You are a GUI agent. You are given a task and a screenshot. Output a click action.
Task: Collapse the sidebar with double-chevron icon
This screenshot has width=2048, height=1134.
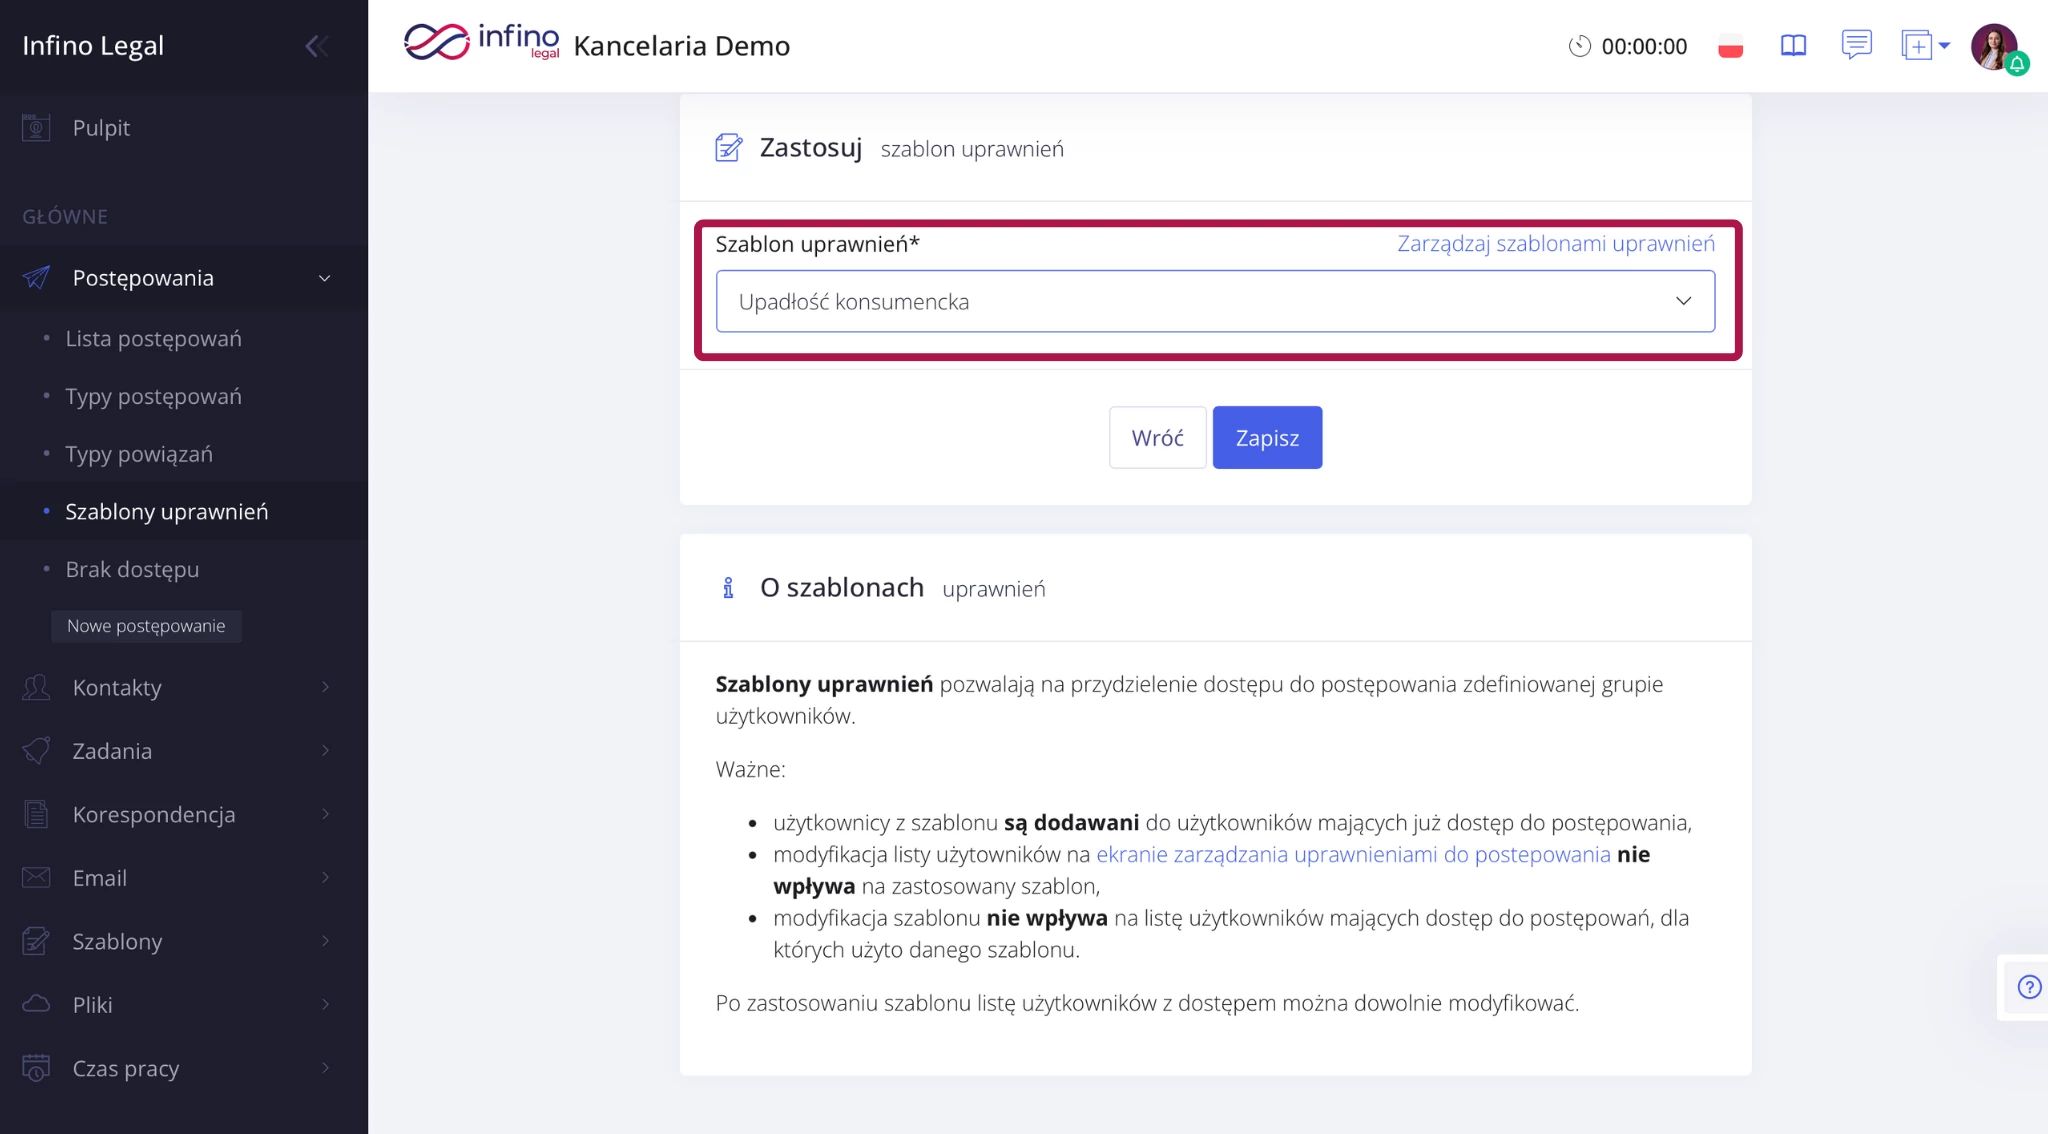tap(316, 46)
